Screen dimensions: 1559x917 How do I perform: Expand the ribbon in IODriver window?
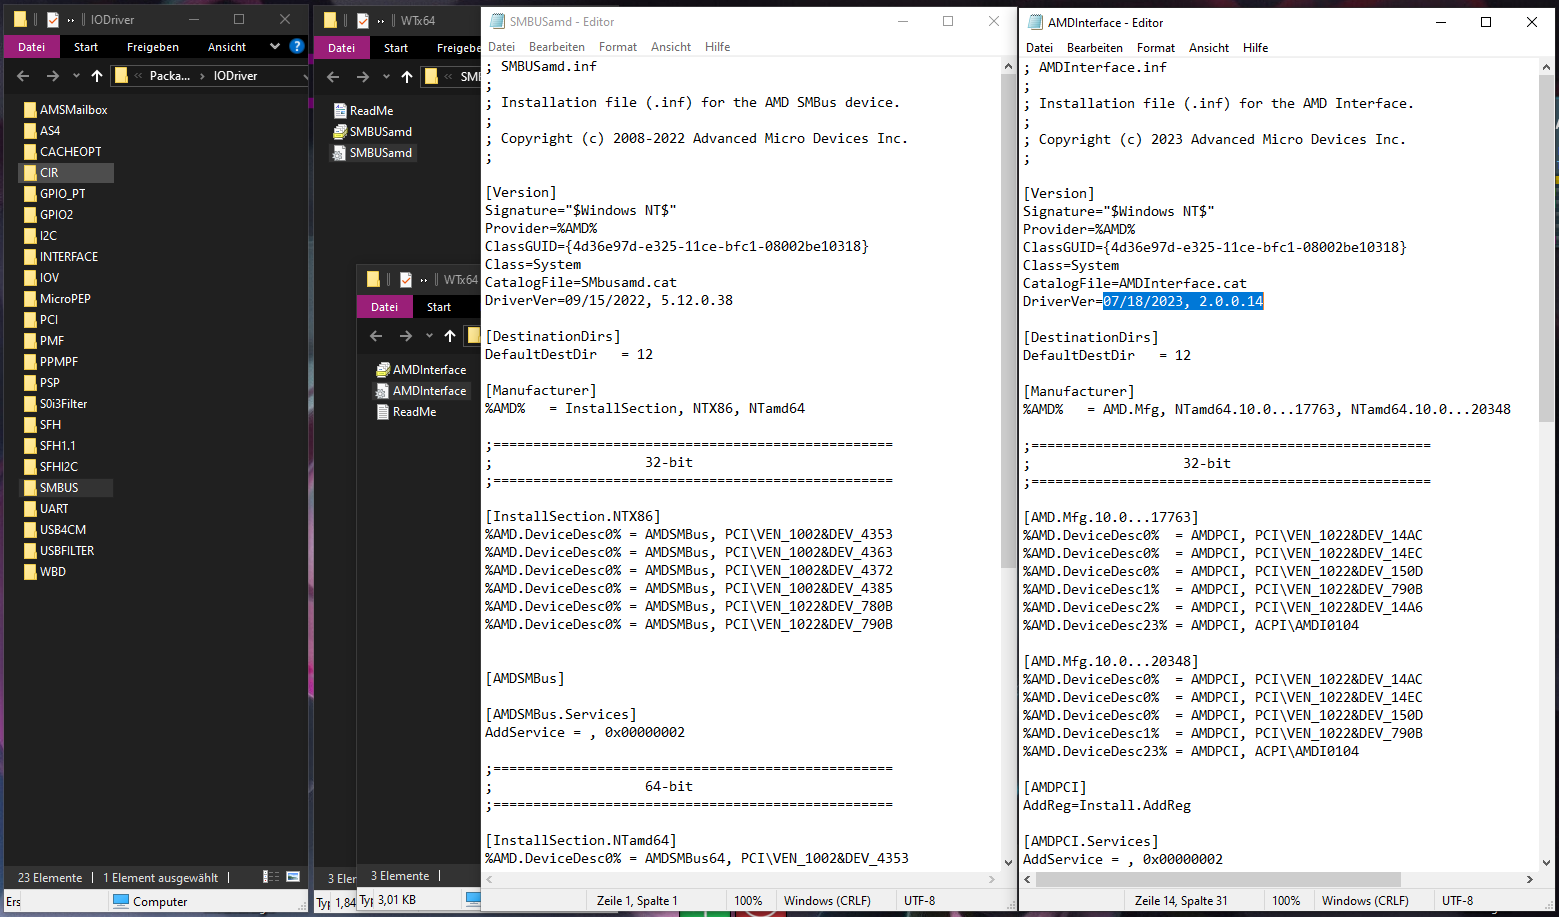click(x=275, y=46)
